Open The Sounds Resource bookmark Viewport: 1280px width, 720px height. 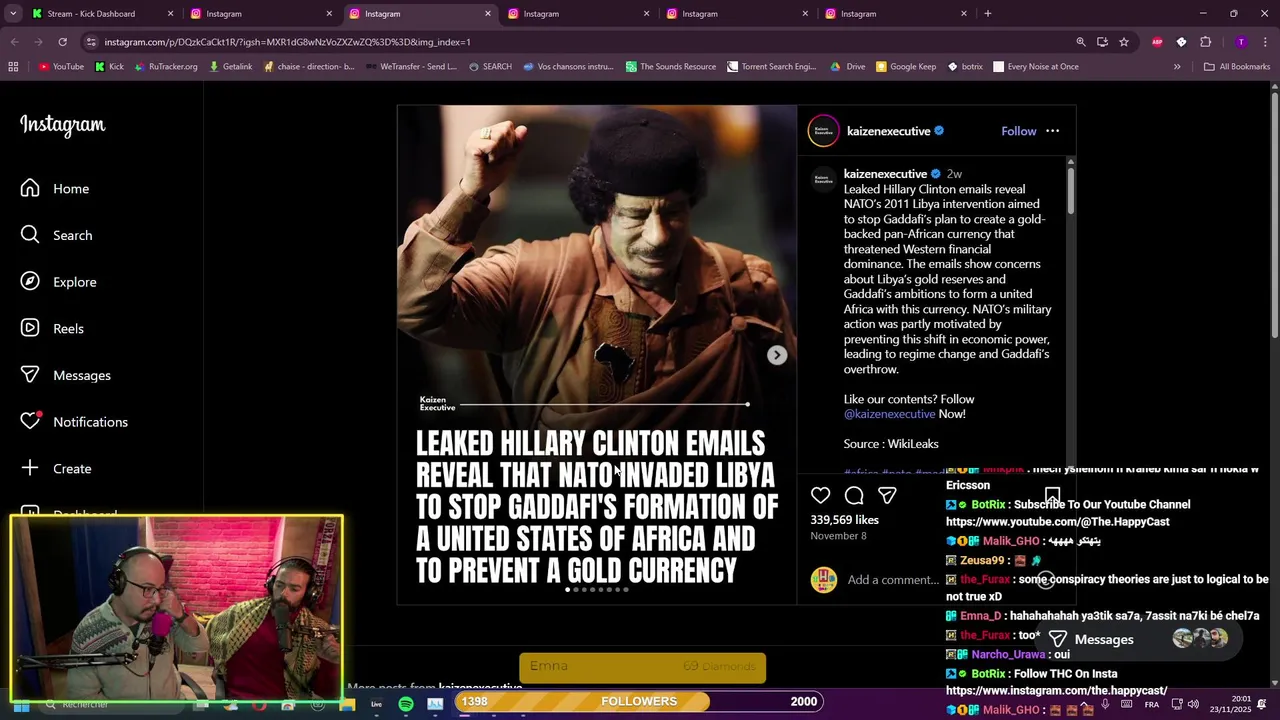pos(670,67)
